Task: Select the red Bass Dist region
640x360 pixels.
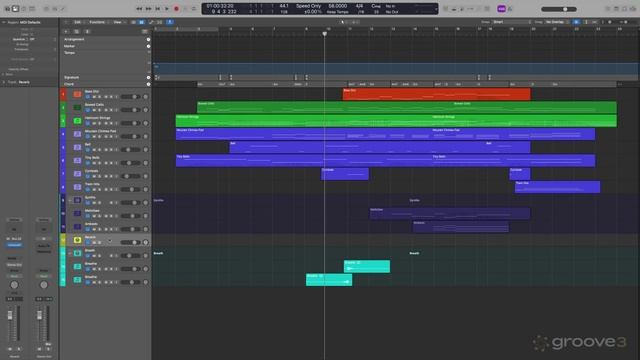Action: point(436,94)
